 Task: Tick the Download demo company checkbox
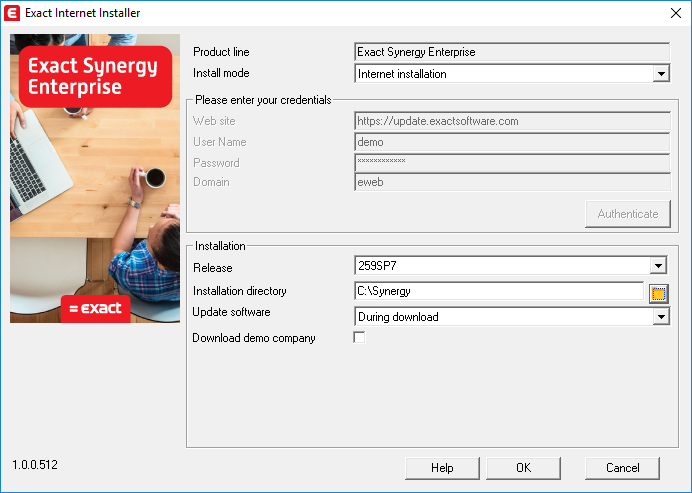pos(359,338)
